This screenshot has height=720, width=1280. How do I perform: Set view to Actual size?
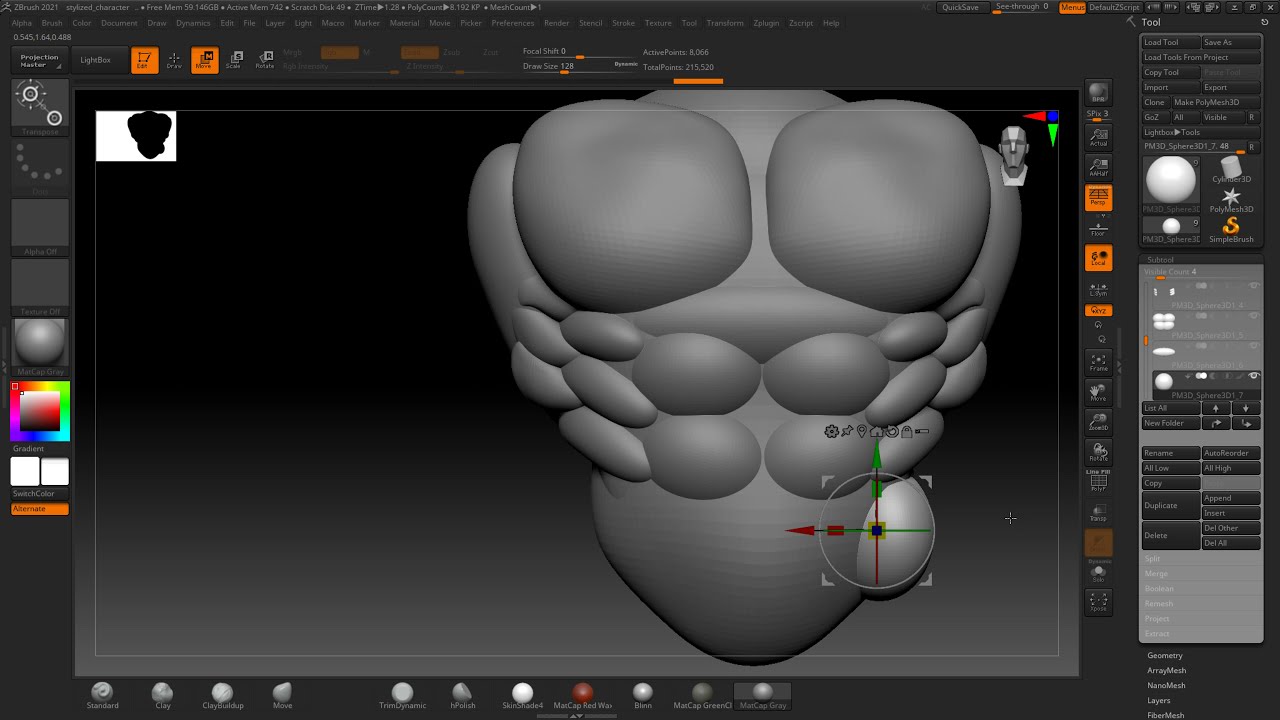(x=1098, y=137)
